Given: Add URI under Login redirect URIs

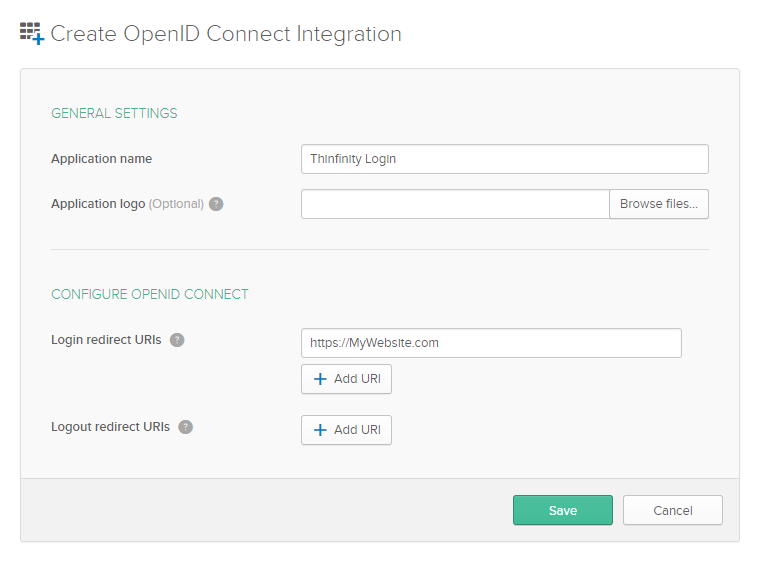Looking at the screenshot, I should pyautogui.click(x=346, y=379).
